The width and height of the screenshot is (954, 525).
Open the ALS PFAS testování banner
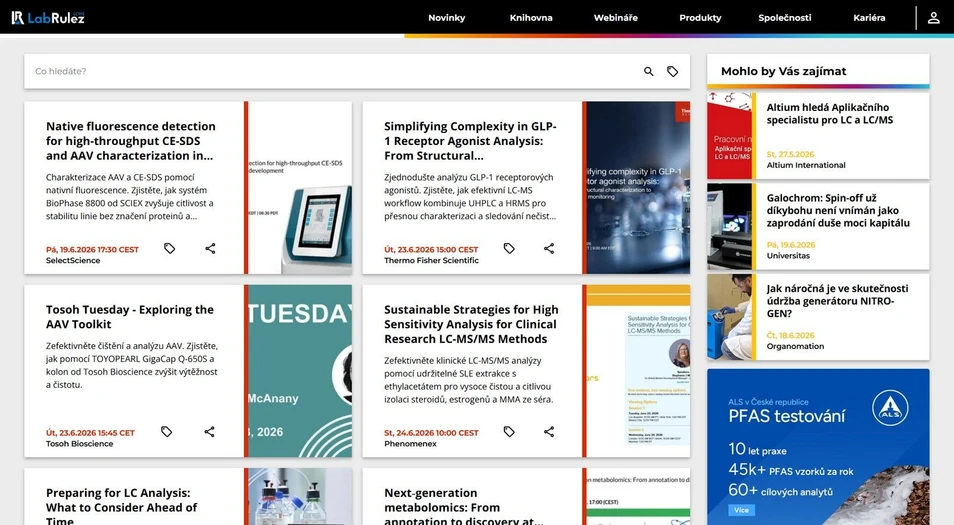tap(818, 447)
